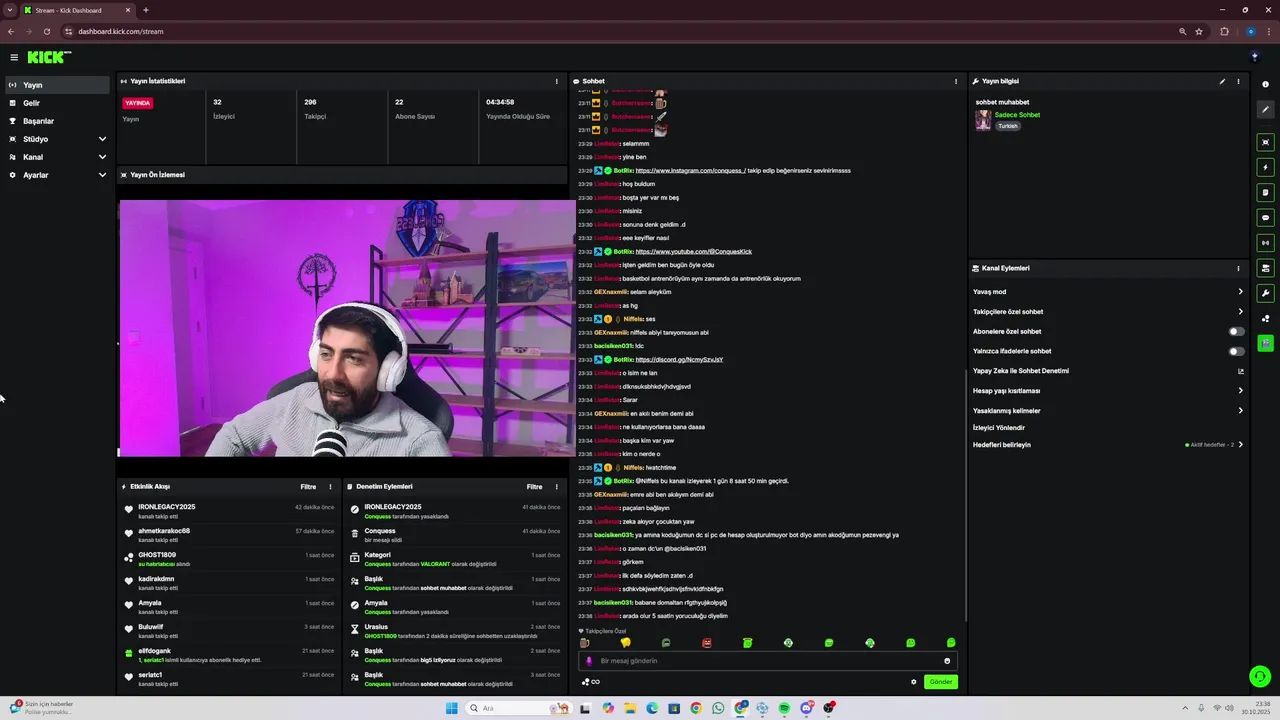Open WhatsApp from the taskbar
Viewport: 1280px width, 720px height.
point(718,708)
